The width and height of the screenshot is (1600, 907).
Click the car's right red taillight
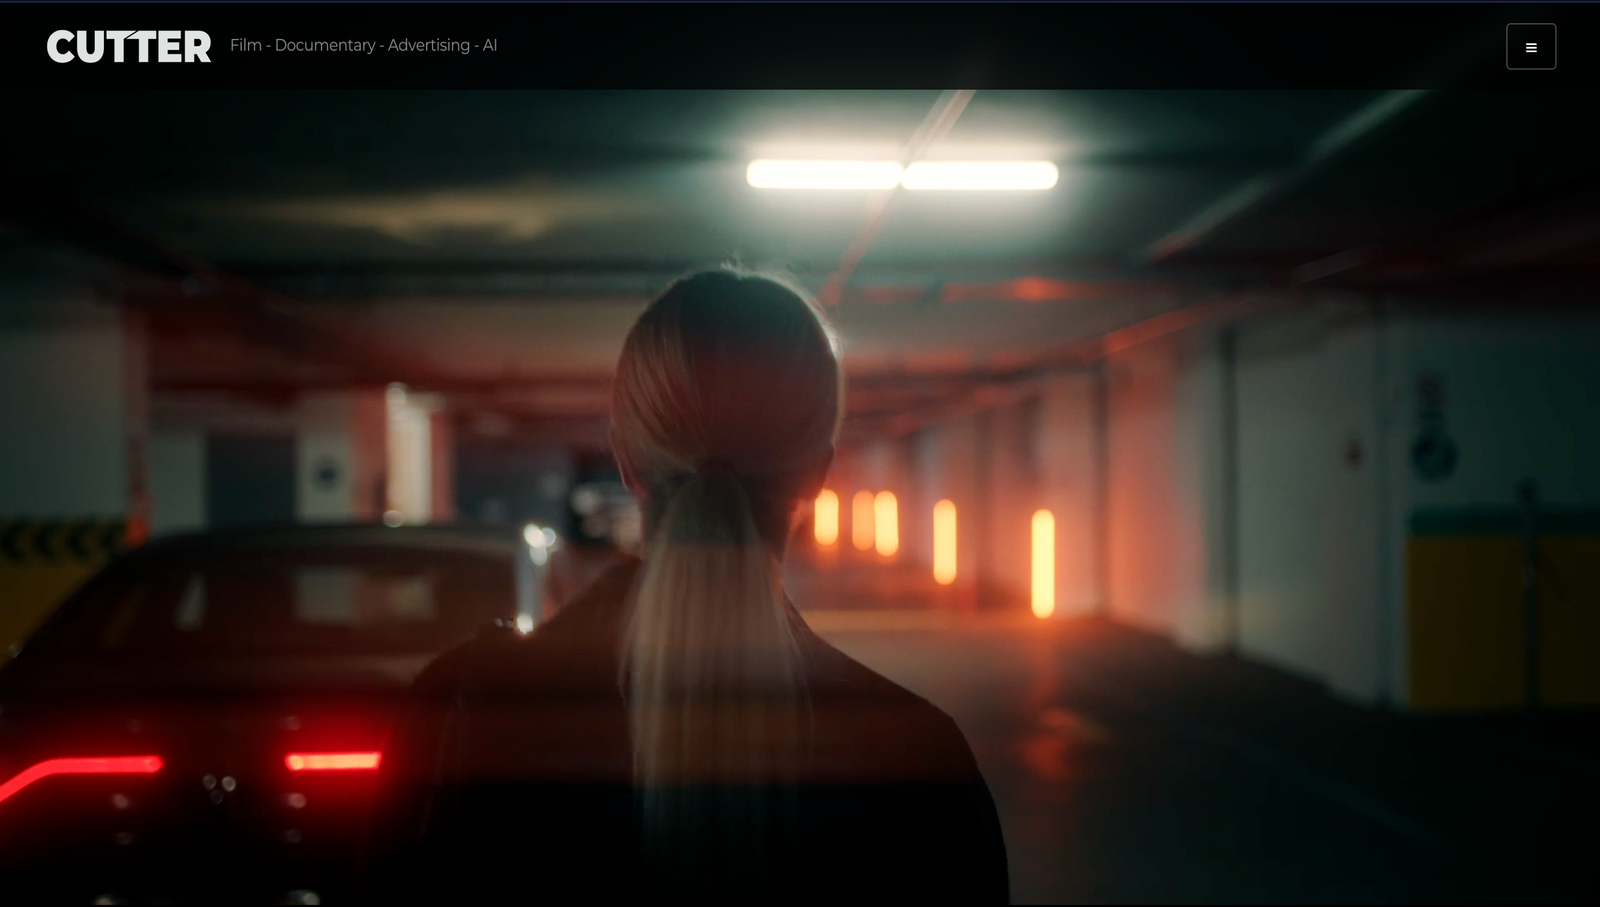[x=333, y=761]
